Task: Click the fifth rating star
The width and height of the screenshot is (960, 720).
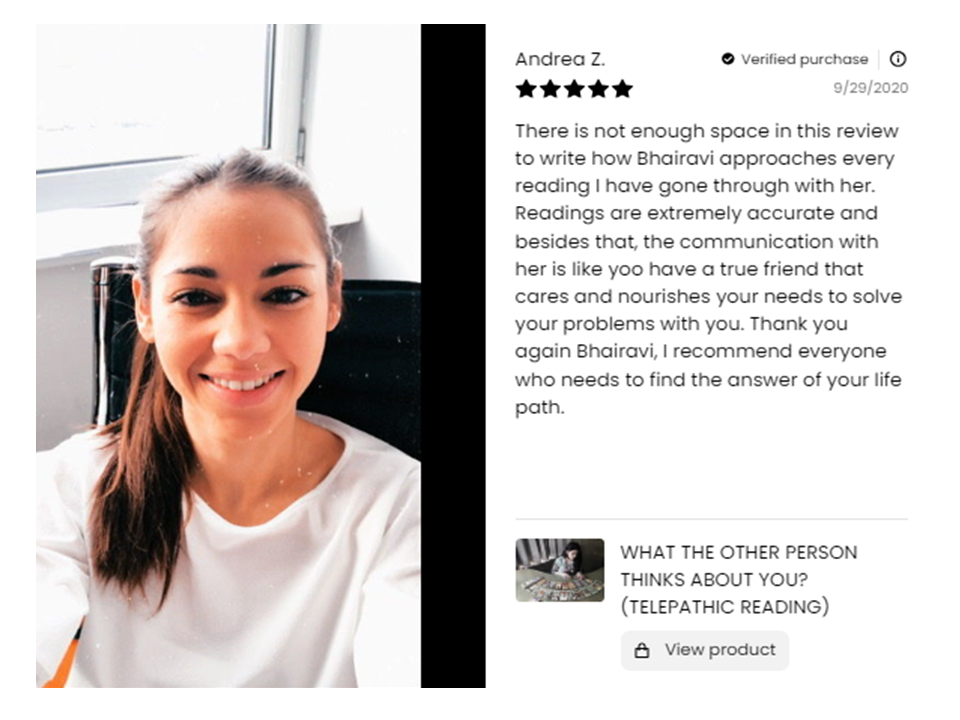Action: (x=622, y=89)
